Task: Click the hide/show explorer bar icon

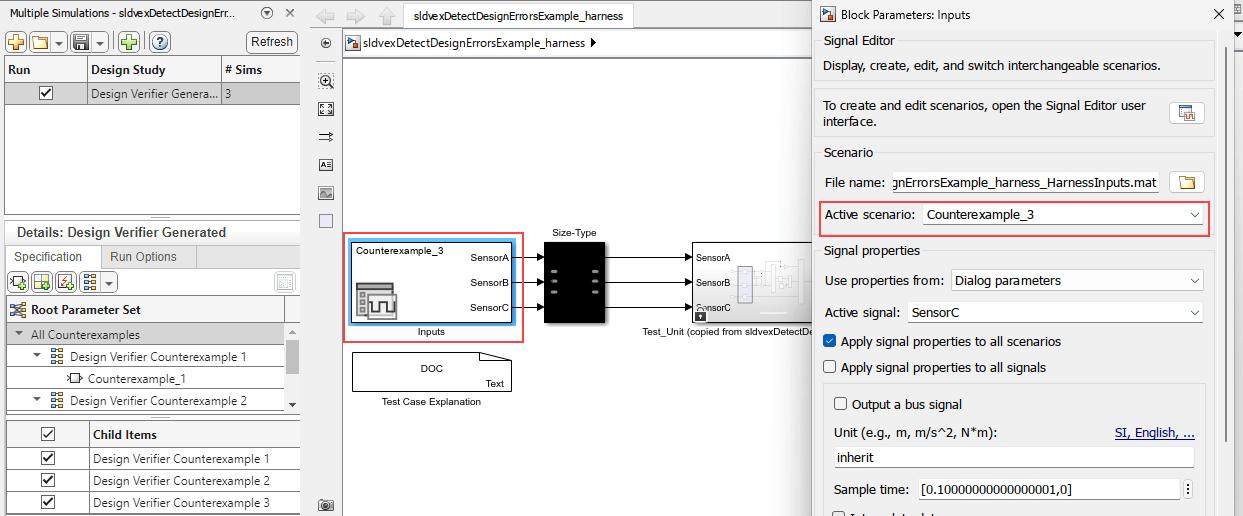Action: tap(325, 43)
